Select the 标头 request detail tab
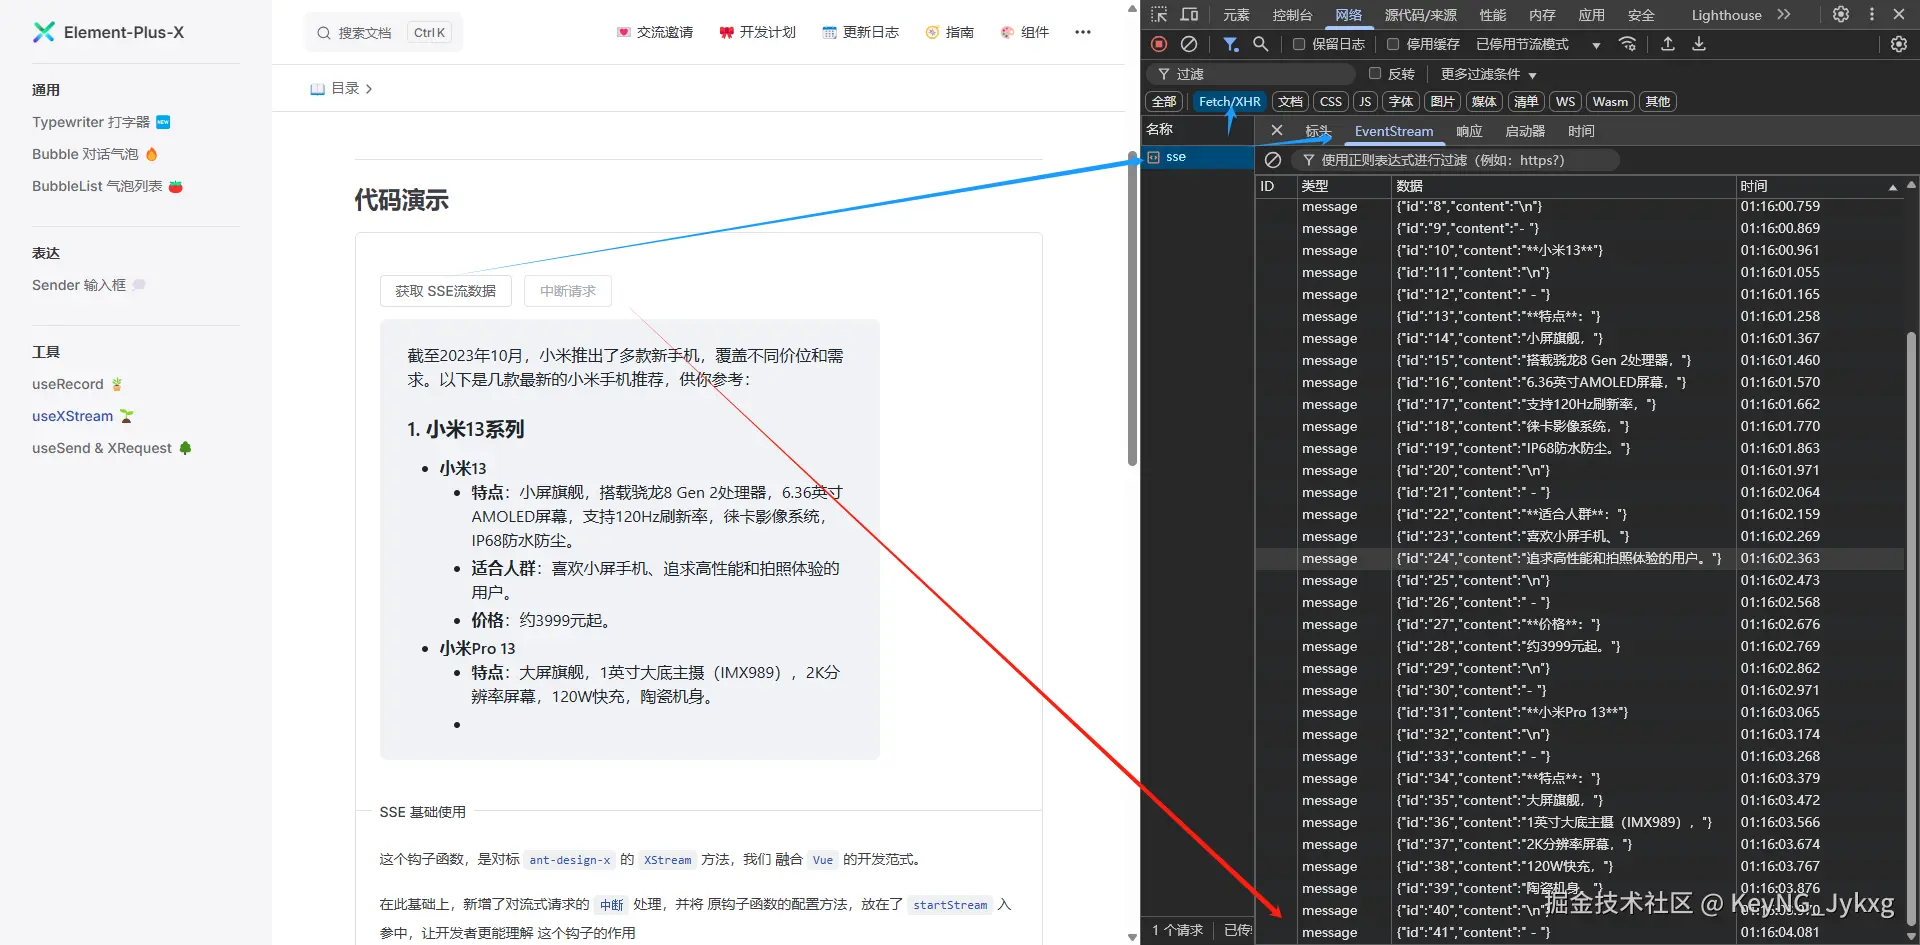The height and width of the screenshot is (945, 1920). pos(1318,131)
